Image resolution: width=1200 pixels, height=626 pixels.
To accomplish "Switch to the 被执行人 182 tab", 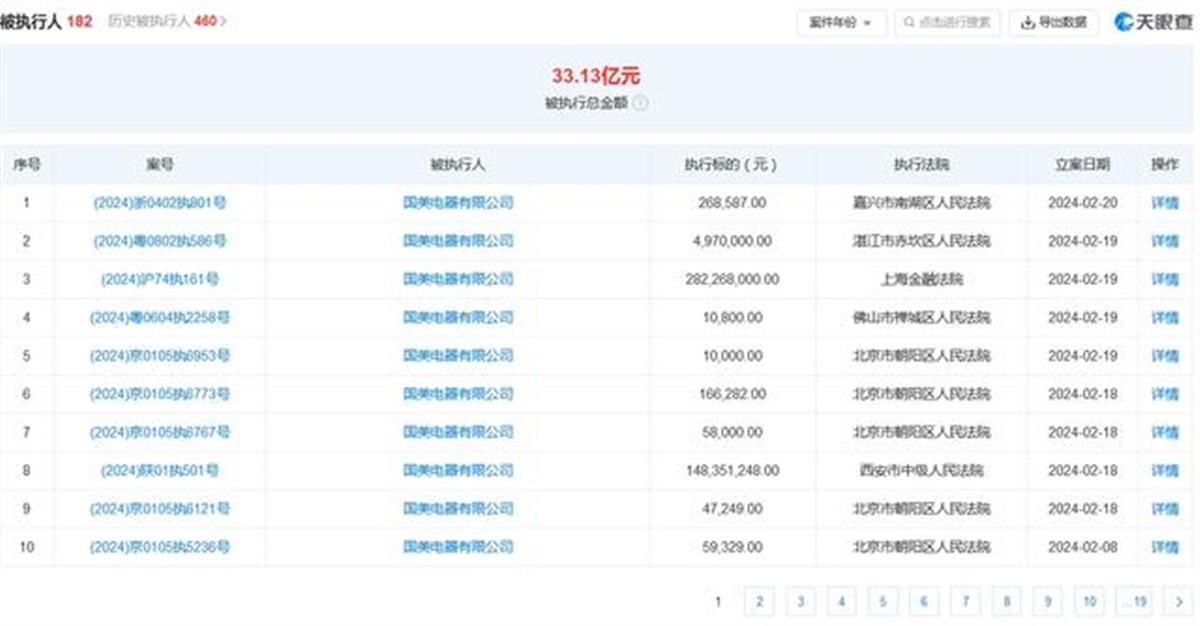I will 46,21.
